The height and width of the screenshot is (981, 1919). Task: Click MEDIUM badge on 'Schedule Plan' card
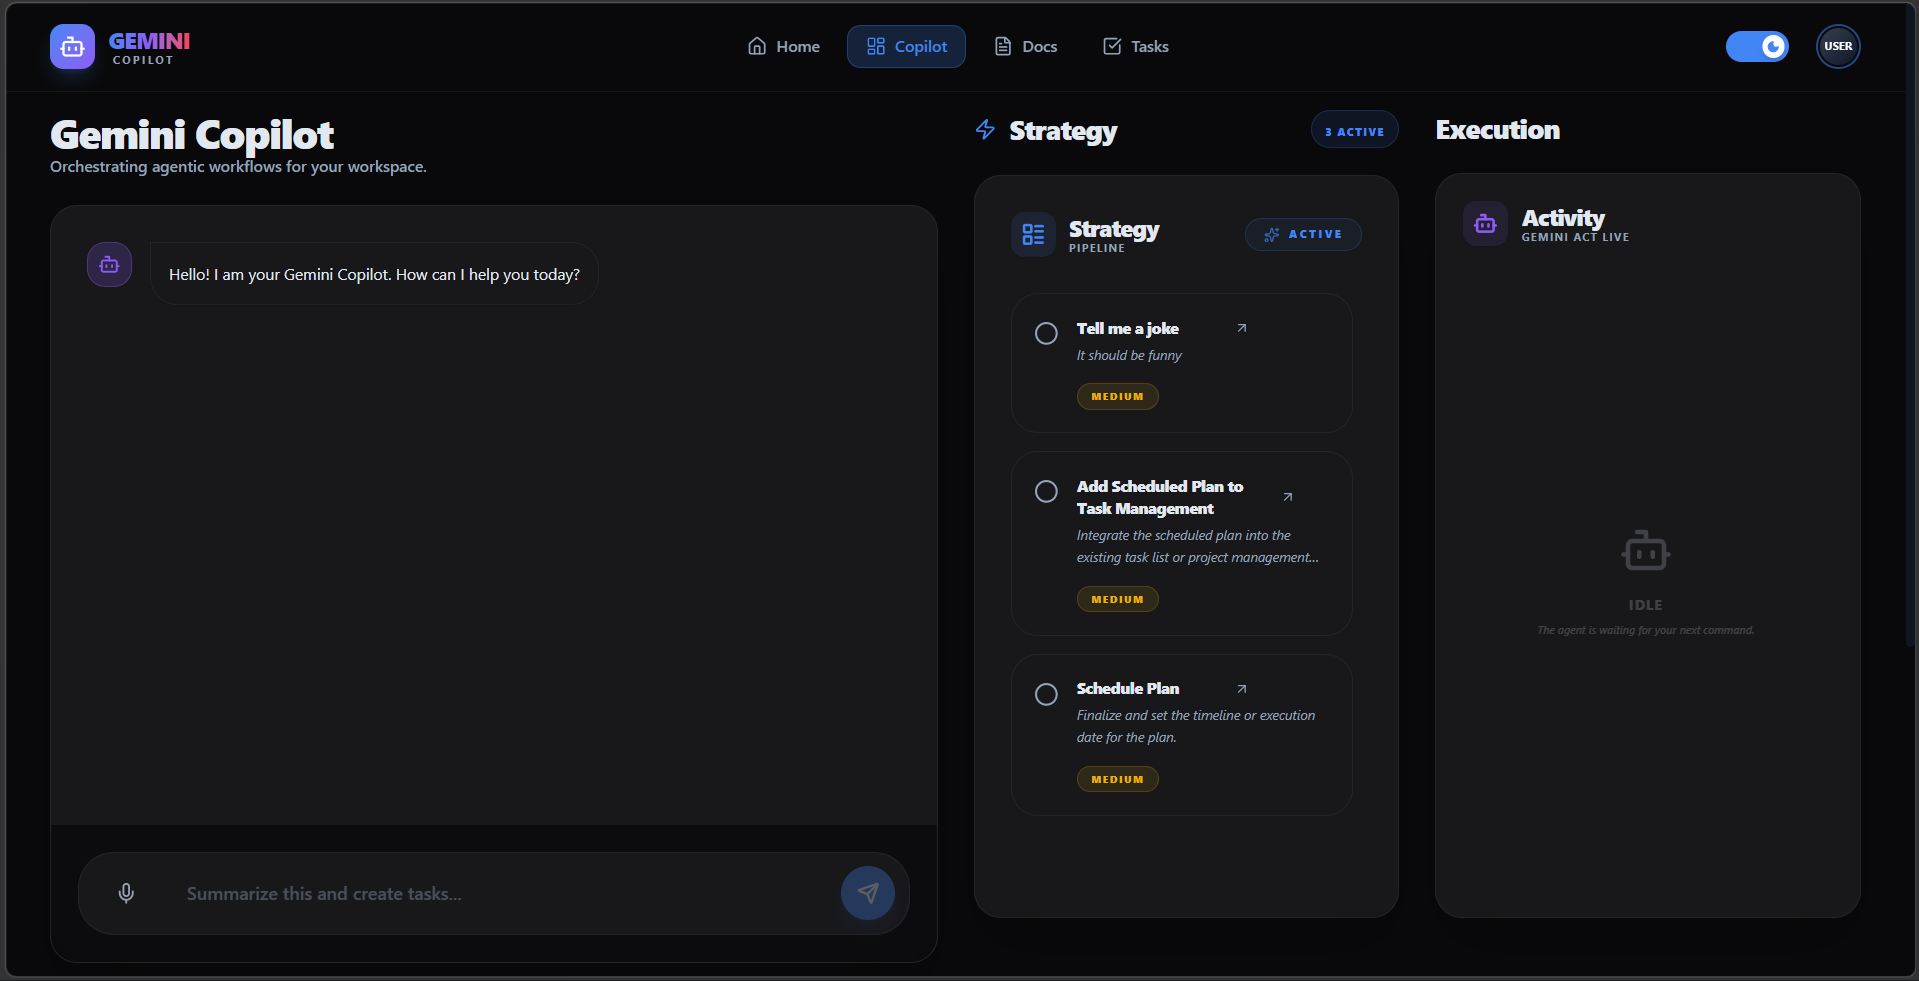point(1117,779)
